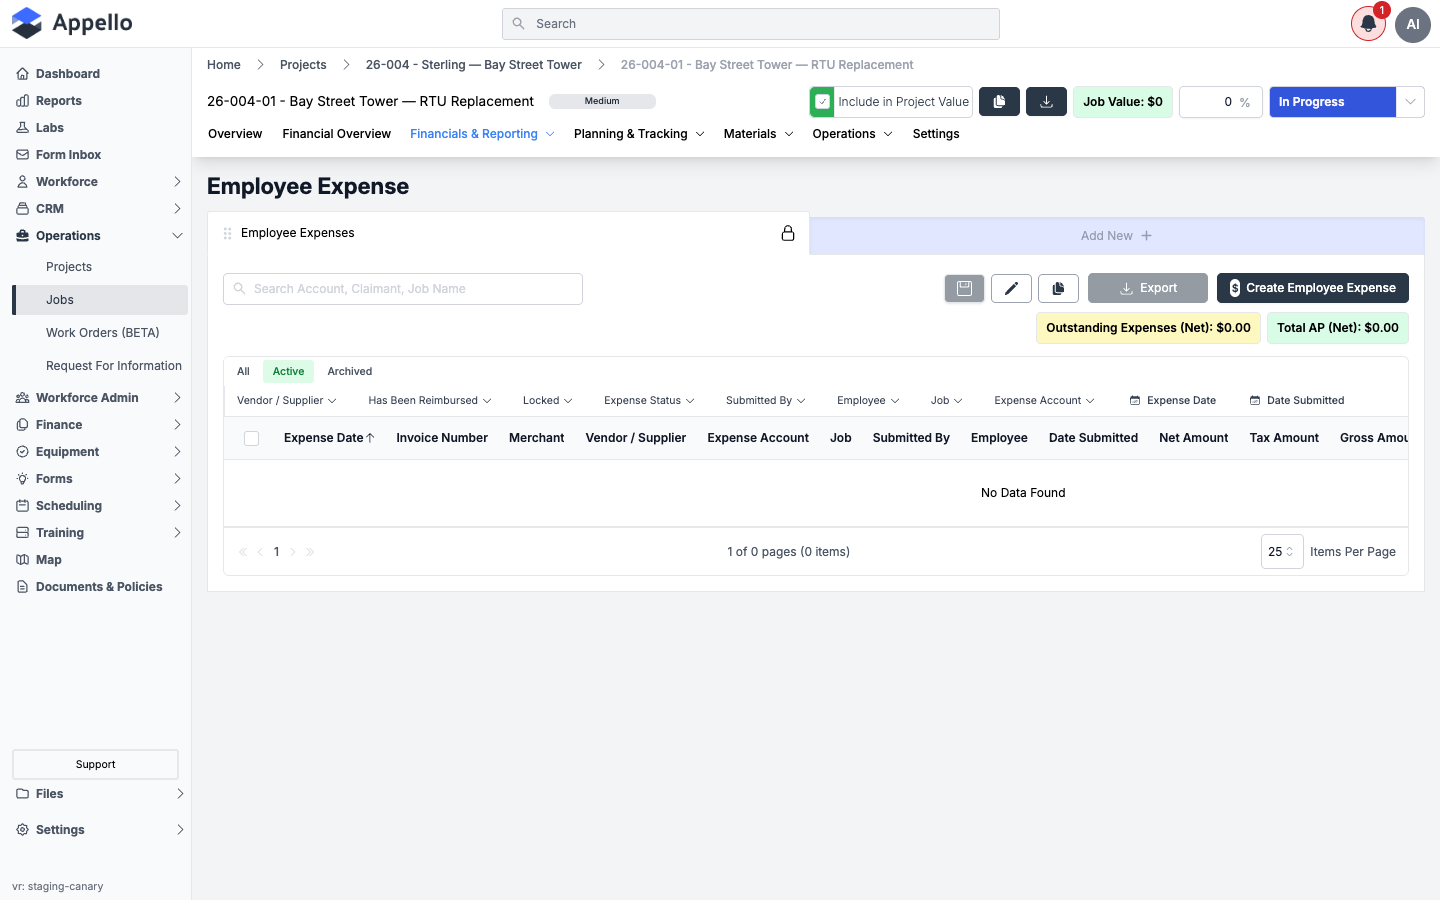
Task: Open the AI user avatar menu
Action: click(1413, 24)
